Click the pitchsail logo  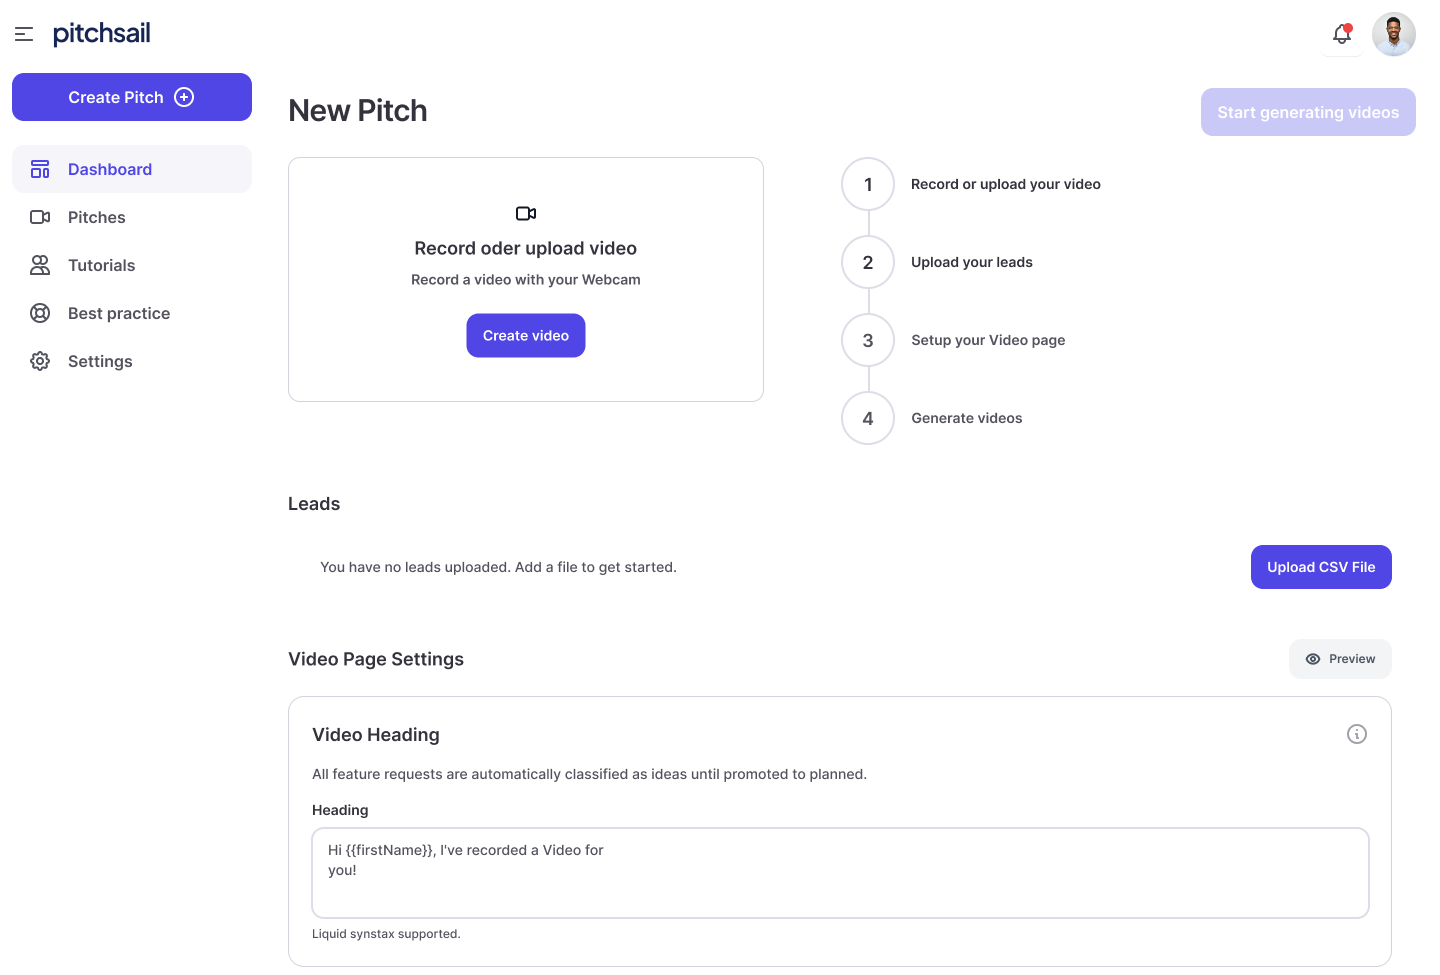point(102,34)
